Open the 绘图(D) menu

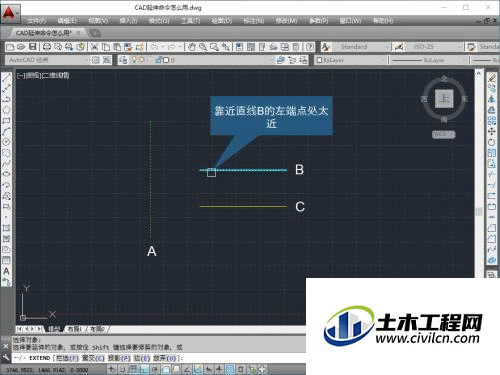click(x=222, y=21)
